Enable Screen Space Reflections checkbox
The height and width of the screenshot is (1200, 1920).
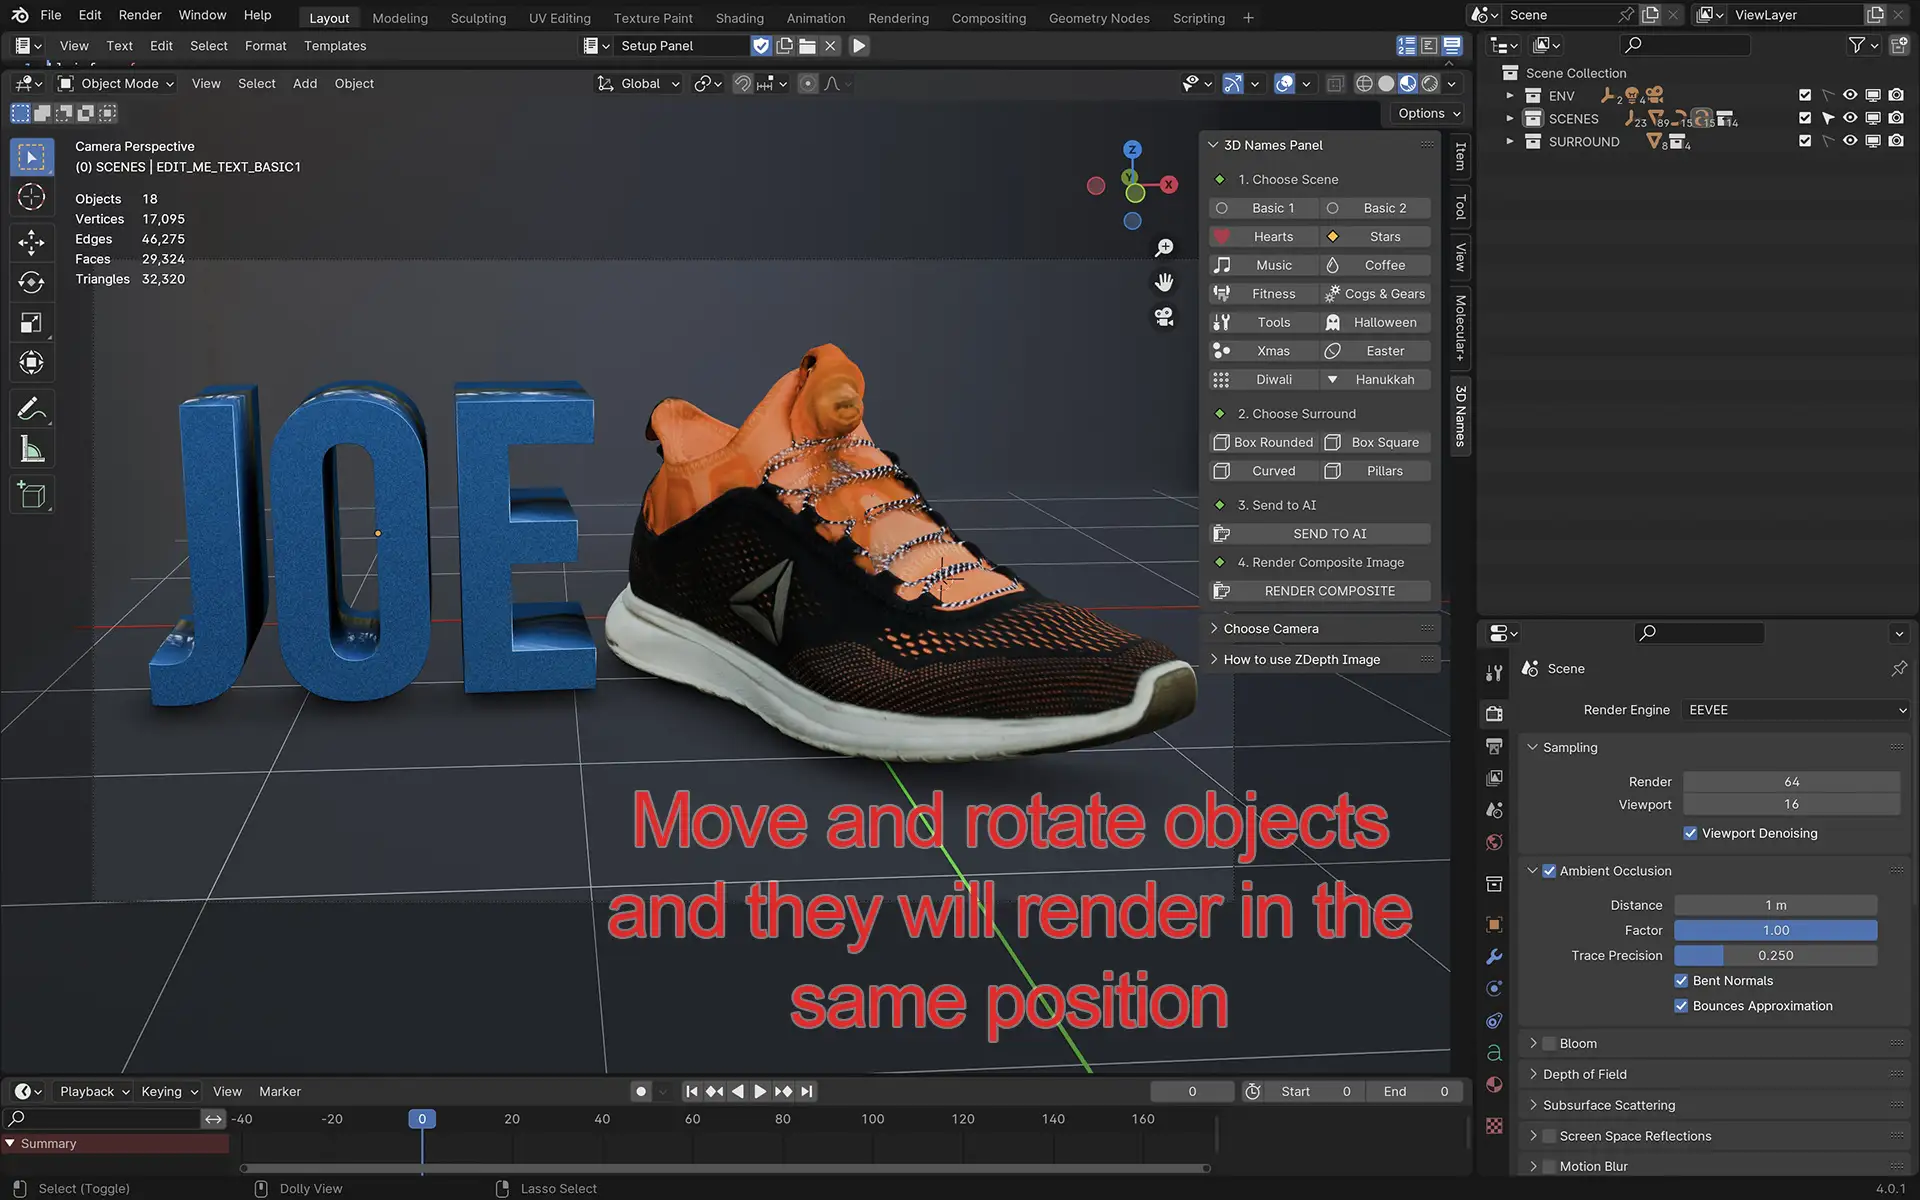tap(1549, 1136)
